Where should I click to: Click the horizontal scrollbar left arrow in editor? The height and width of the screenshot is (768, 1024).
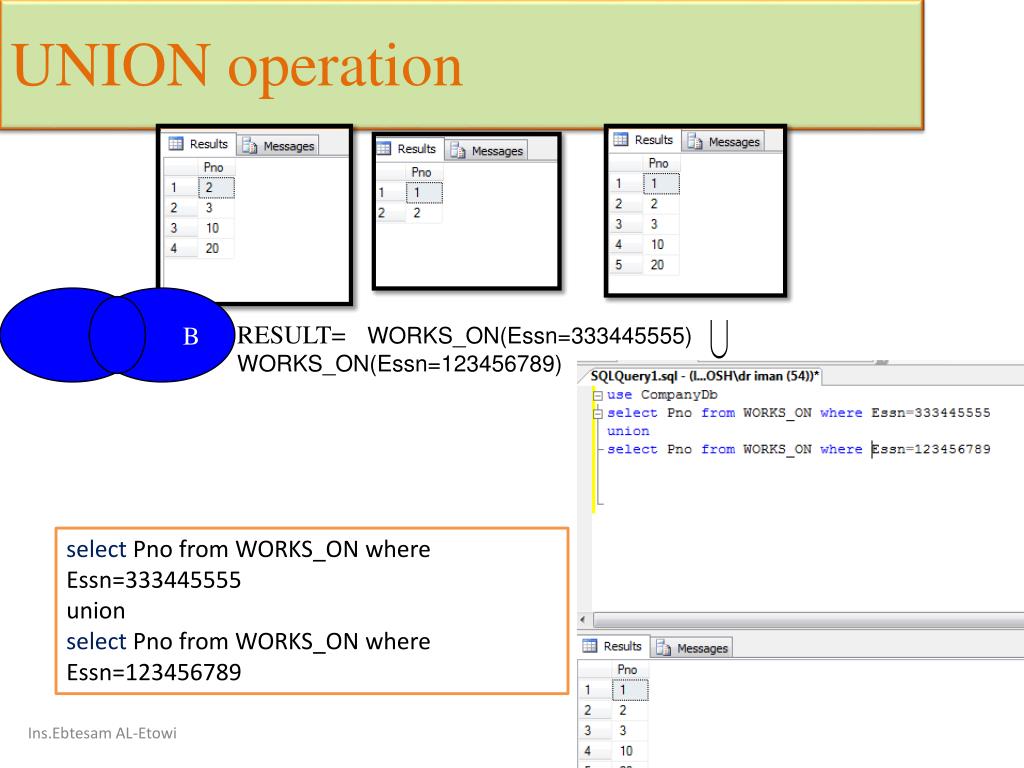pyautogui.click(x=583, y=619)
